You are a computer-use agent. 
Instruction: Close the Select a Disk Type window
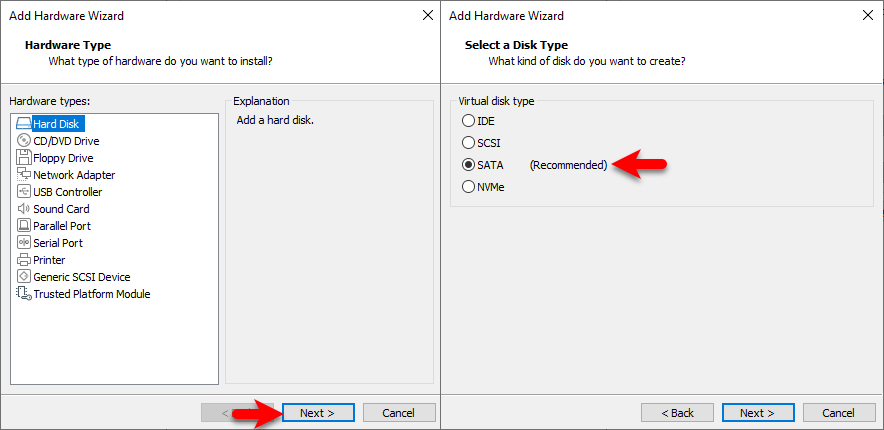pyautogui.click(x=868, y=16)
